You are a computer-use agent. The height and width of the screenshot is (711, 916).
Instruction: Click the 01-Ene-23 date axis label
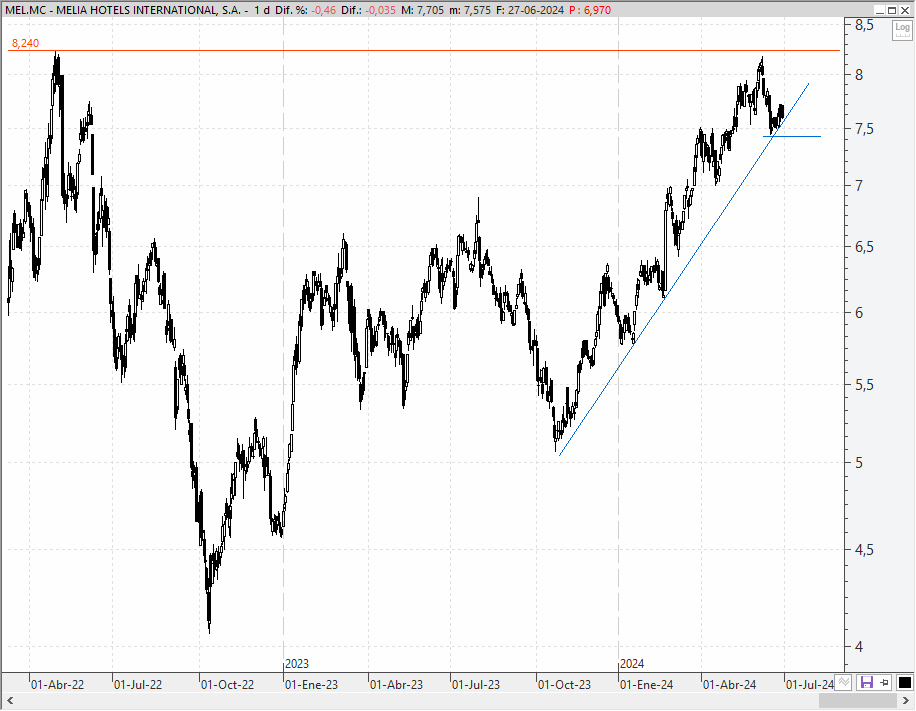coord(311,684)
